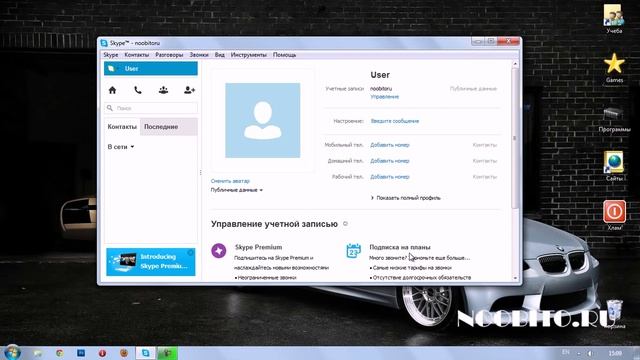Open the Сайты desktop icon
The height and width of the screenshot is (360, 640).
point(614,167)
